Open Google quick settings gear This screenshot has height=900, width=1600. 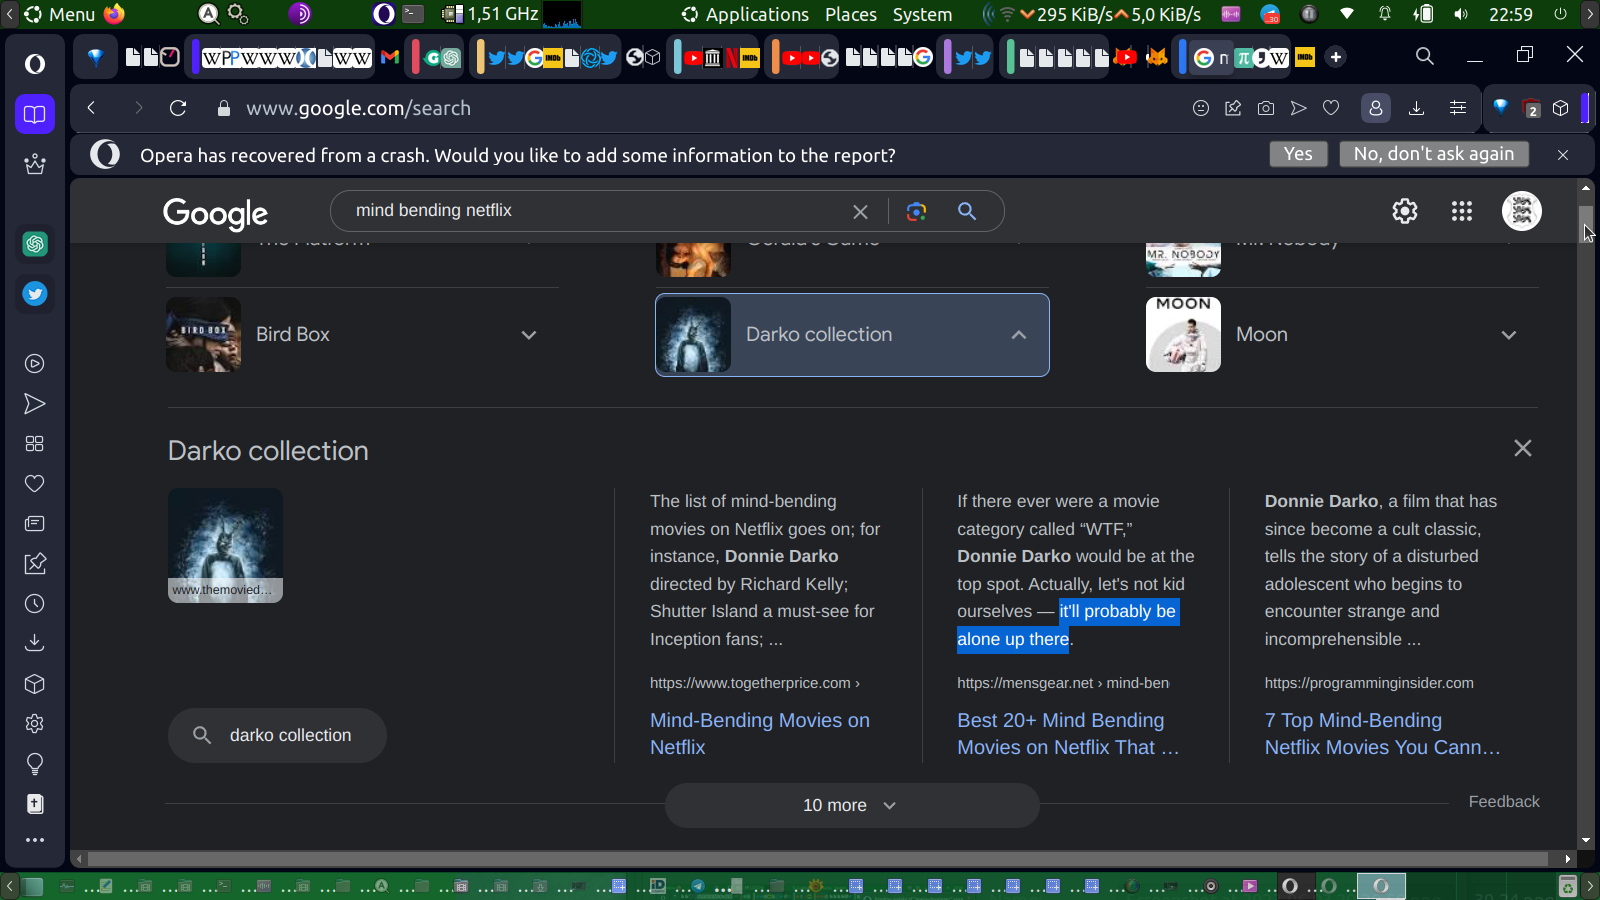pyautogui.click(x=1405, y=211)
